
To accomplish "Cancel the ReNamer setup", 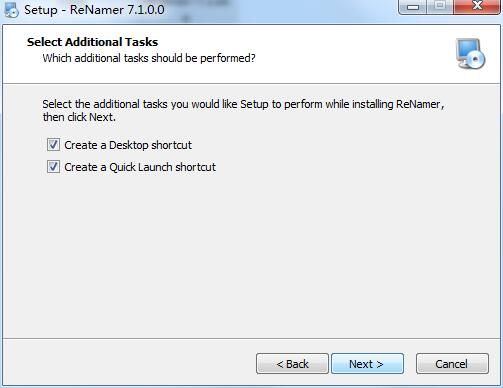I will 452,364.
